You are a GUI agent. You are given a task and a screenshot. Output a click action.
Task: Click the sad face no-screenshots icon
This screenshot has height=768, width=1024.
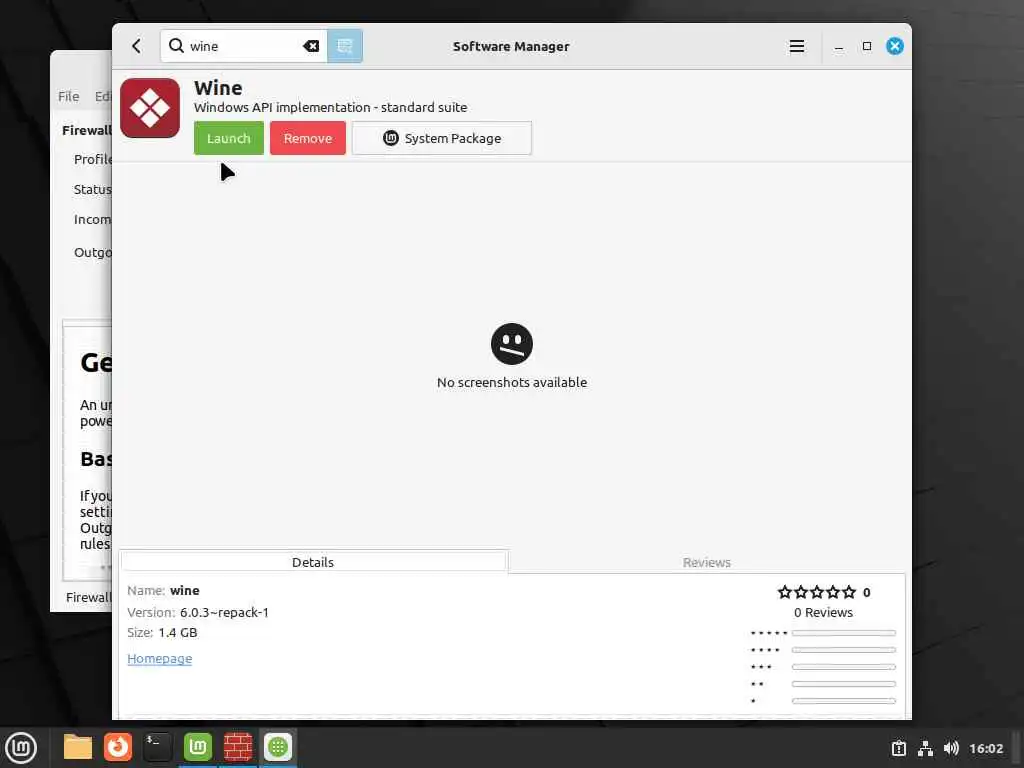(511, 344)
